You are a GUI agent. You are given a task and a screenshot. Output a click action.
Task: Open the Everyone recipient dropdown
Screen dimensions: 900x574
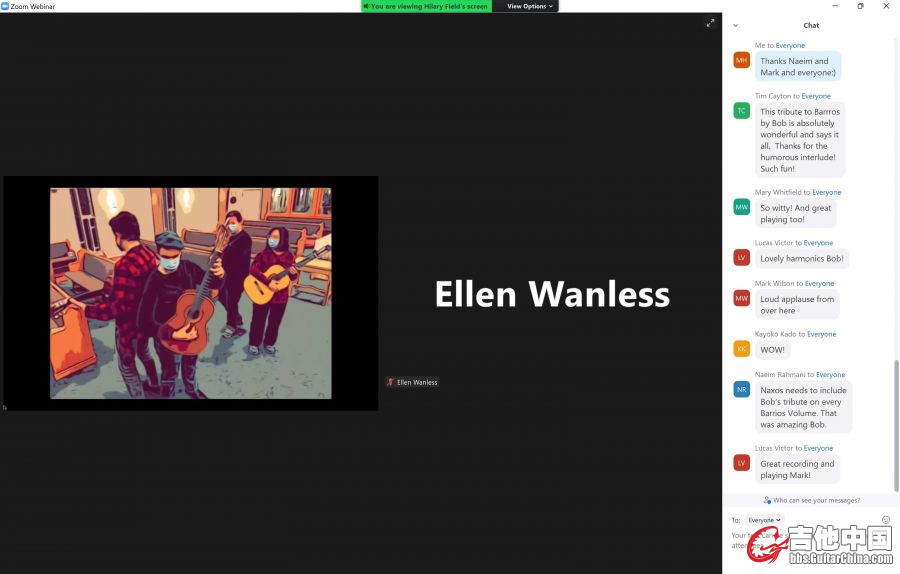[764, 520]
